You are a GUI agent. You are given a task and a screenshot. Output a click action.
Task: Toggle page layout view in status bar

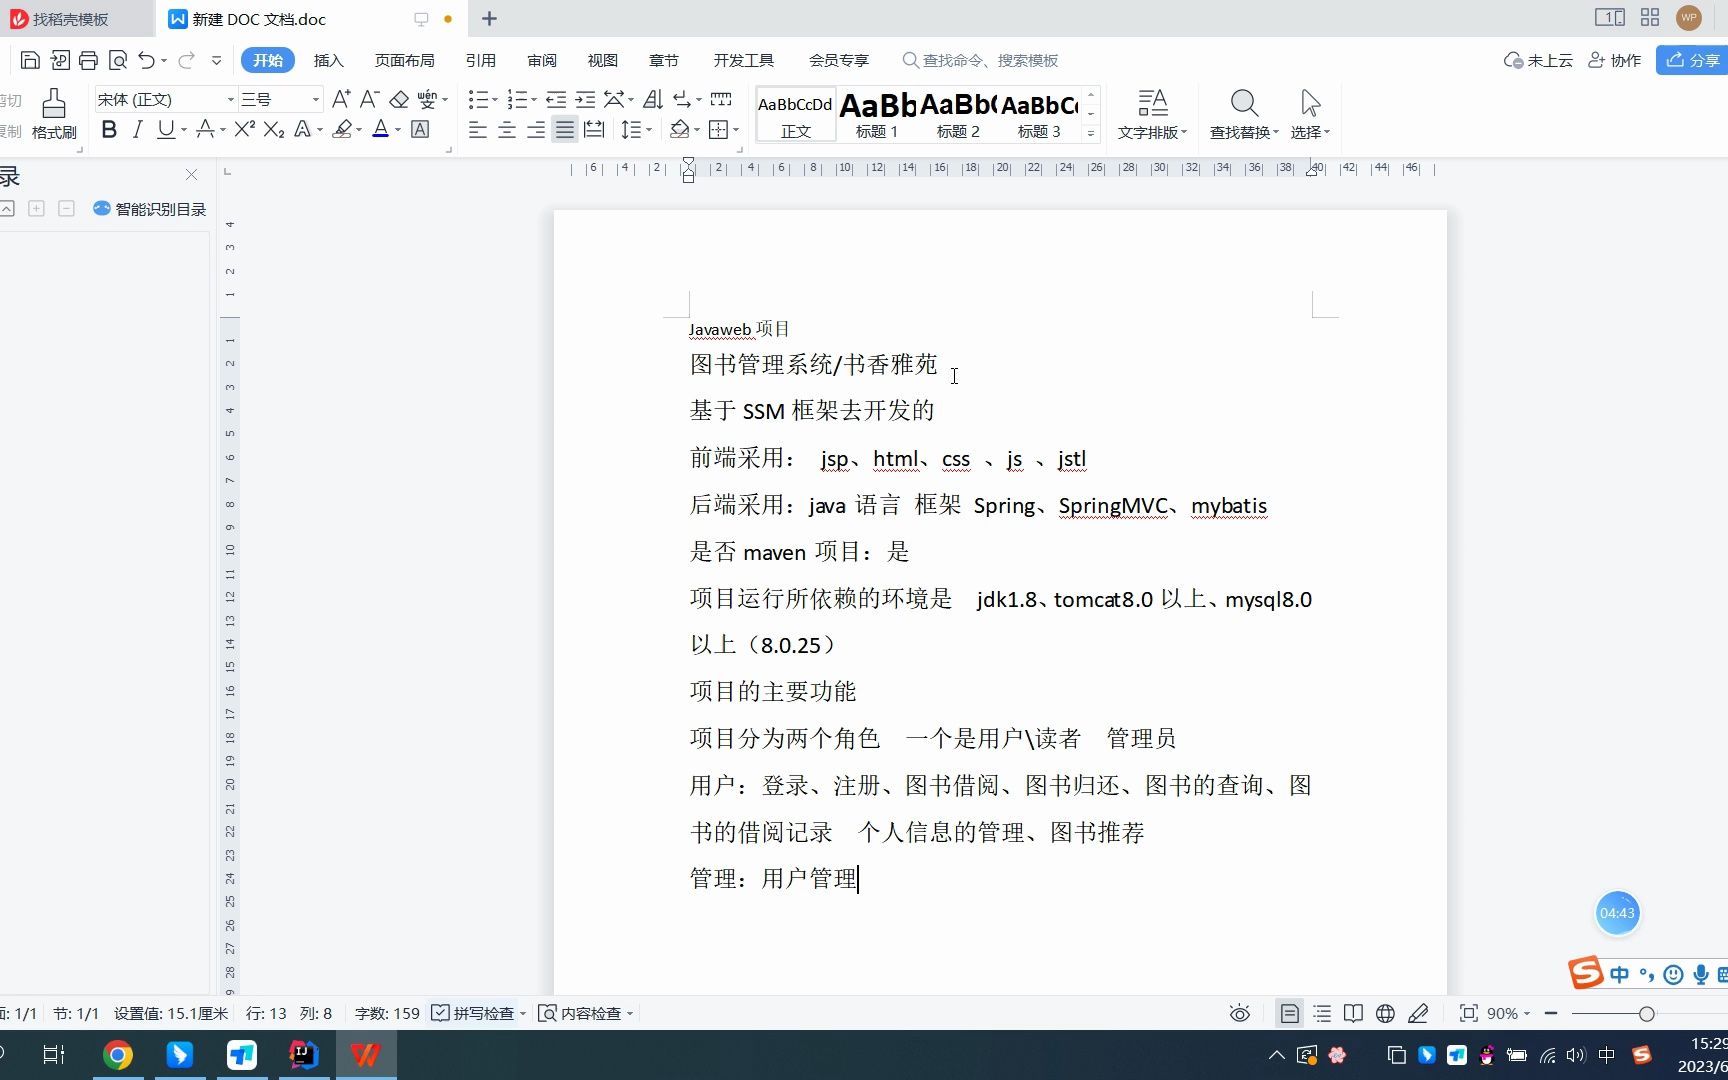[x=1290, y=1013]
